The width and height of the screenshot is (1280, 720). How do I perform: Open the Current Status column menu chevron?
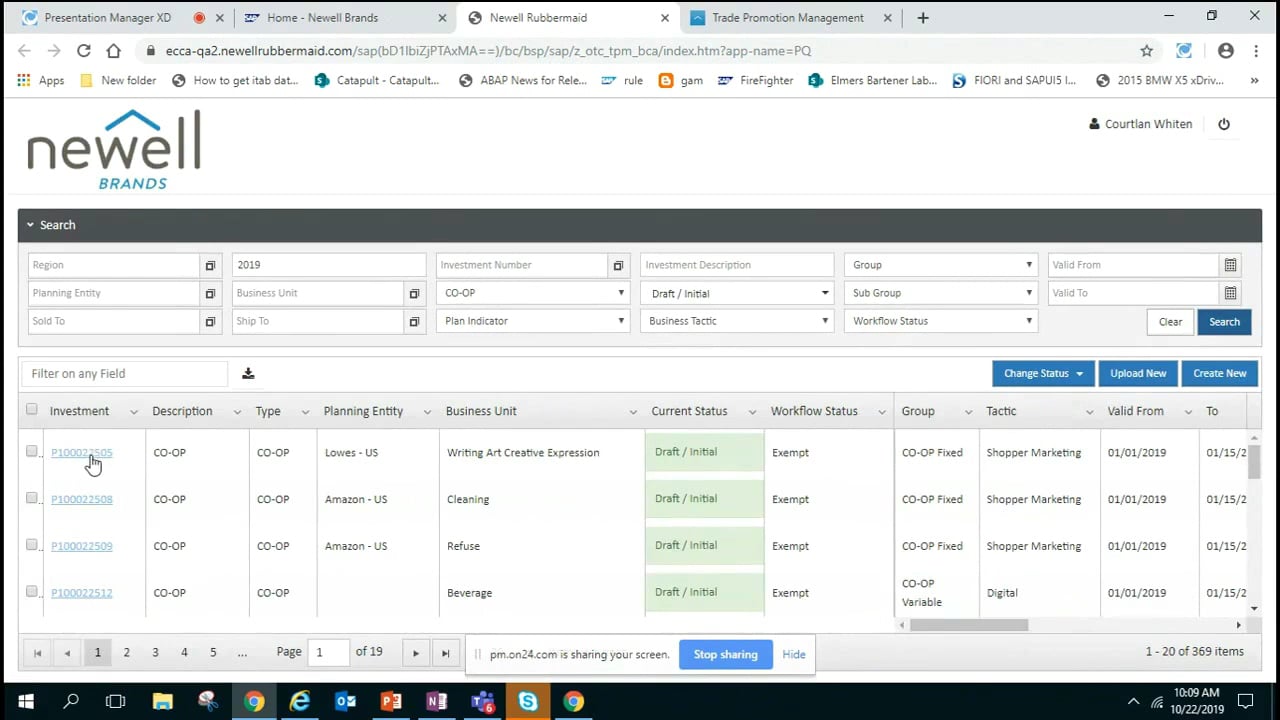point(751,412)
